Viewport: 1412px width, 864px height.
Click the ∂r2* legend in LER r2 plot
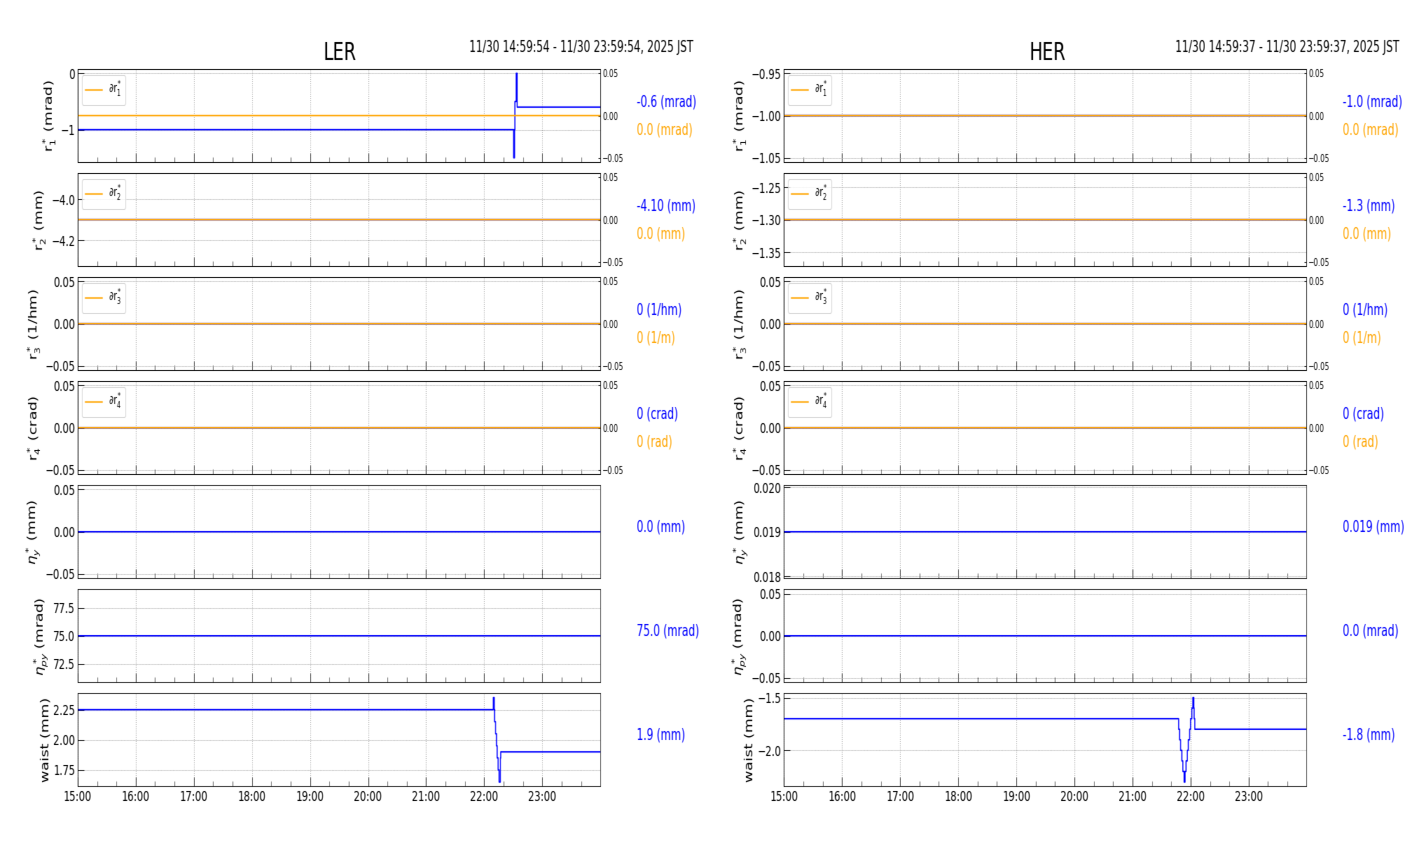[x=104, y=194]
